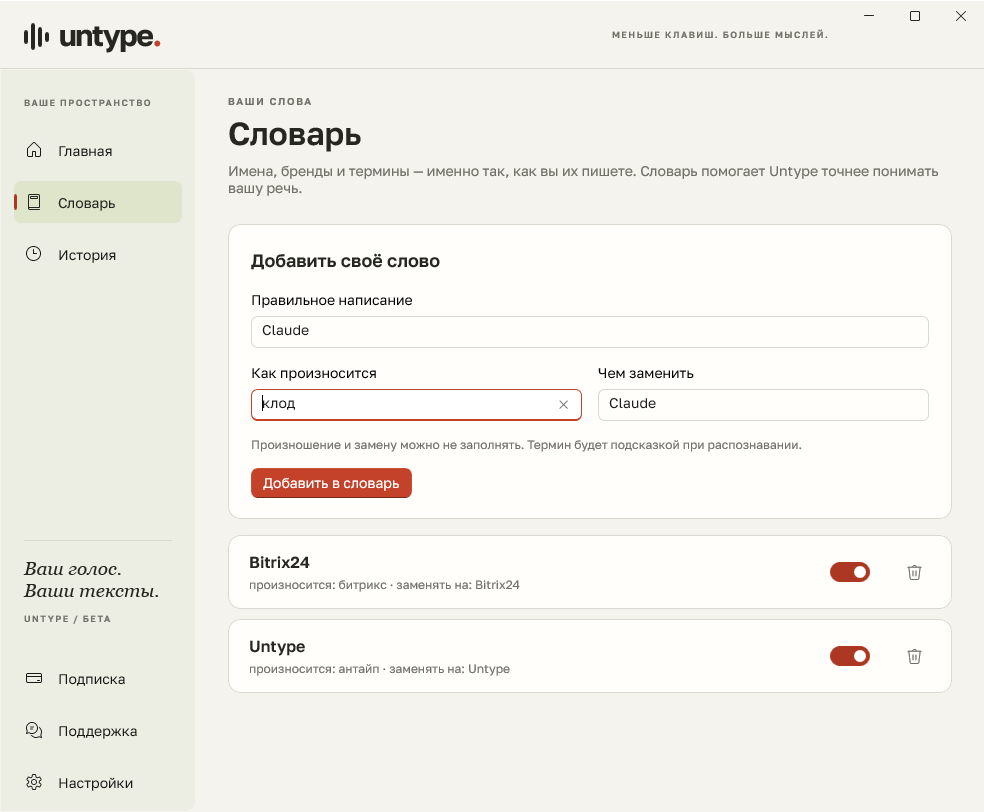Go to История section
984x812 pixels.
(98, 255)
